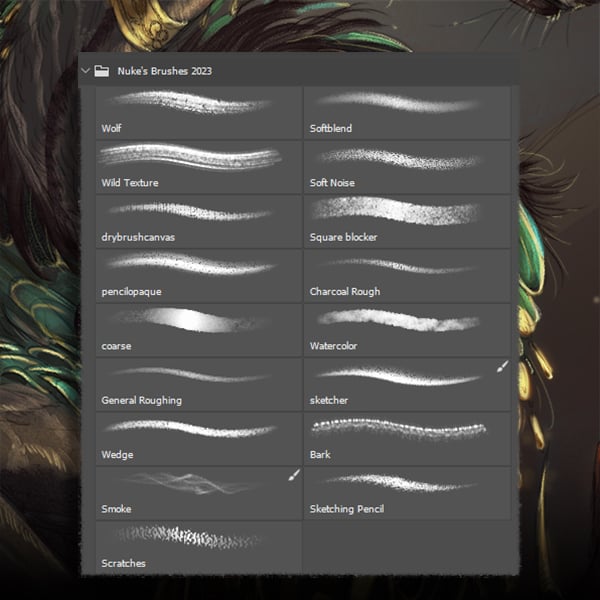Select the Bark brush preset
This screenshot has width=600, height=600.
pyautogui.click(x=407, y=439)
